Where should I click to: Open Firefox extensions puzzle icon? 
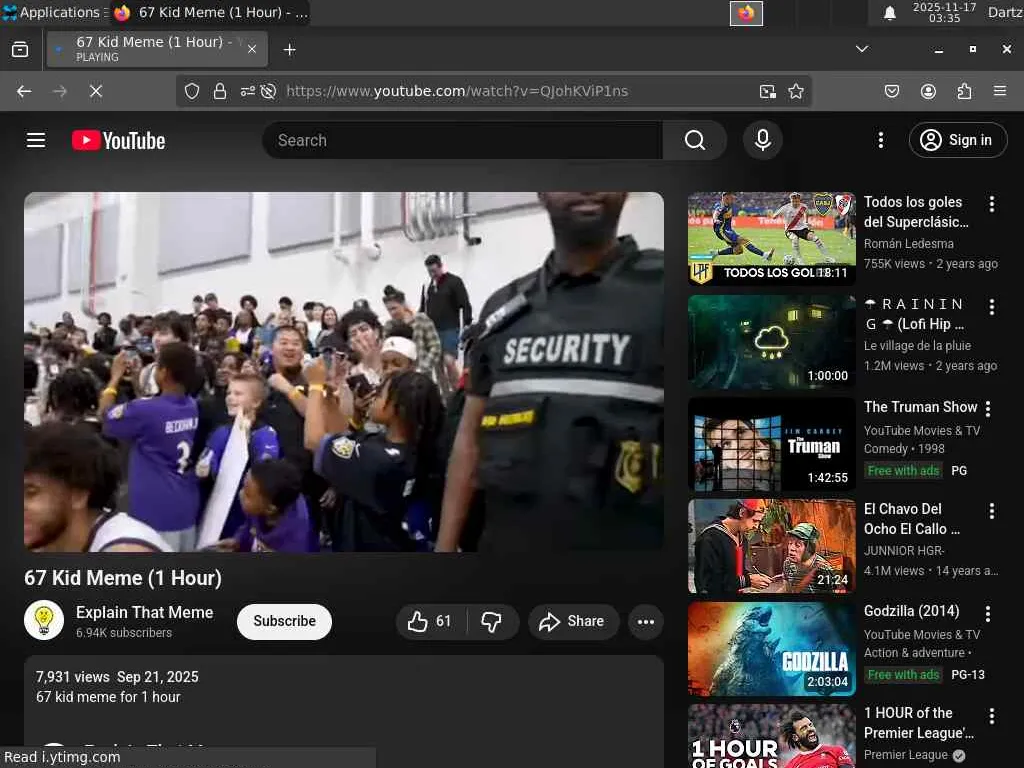point(964,91)
